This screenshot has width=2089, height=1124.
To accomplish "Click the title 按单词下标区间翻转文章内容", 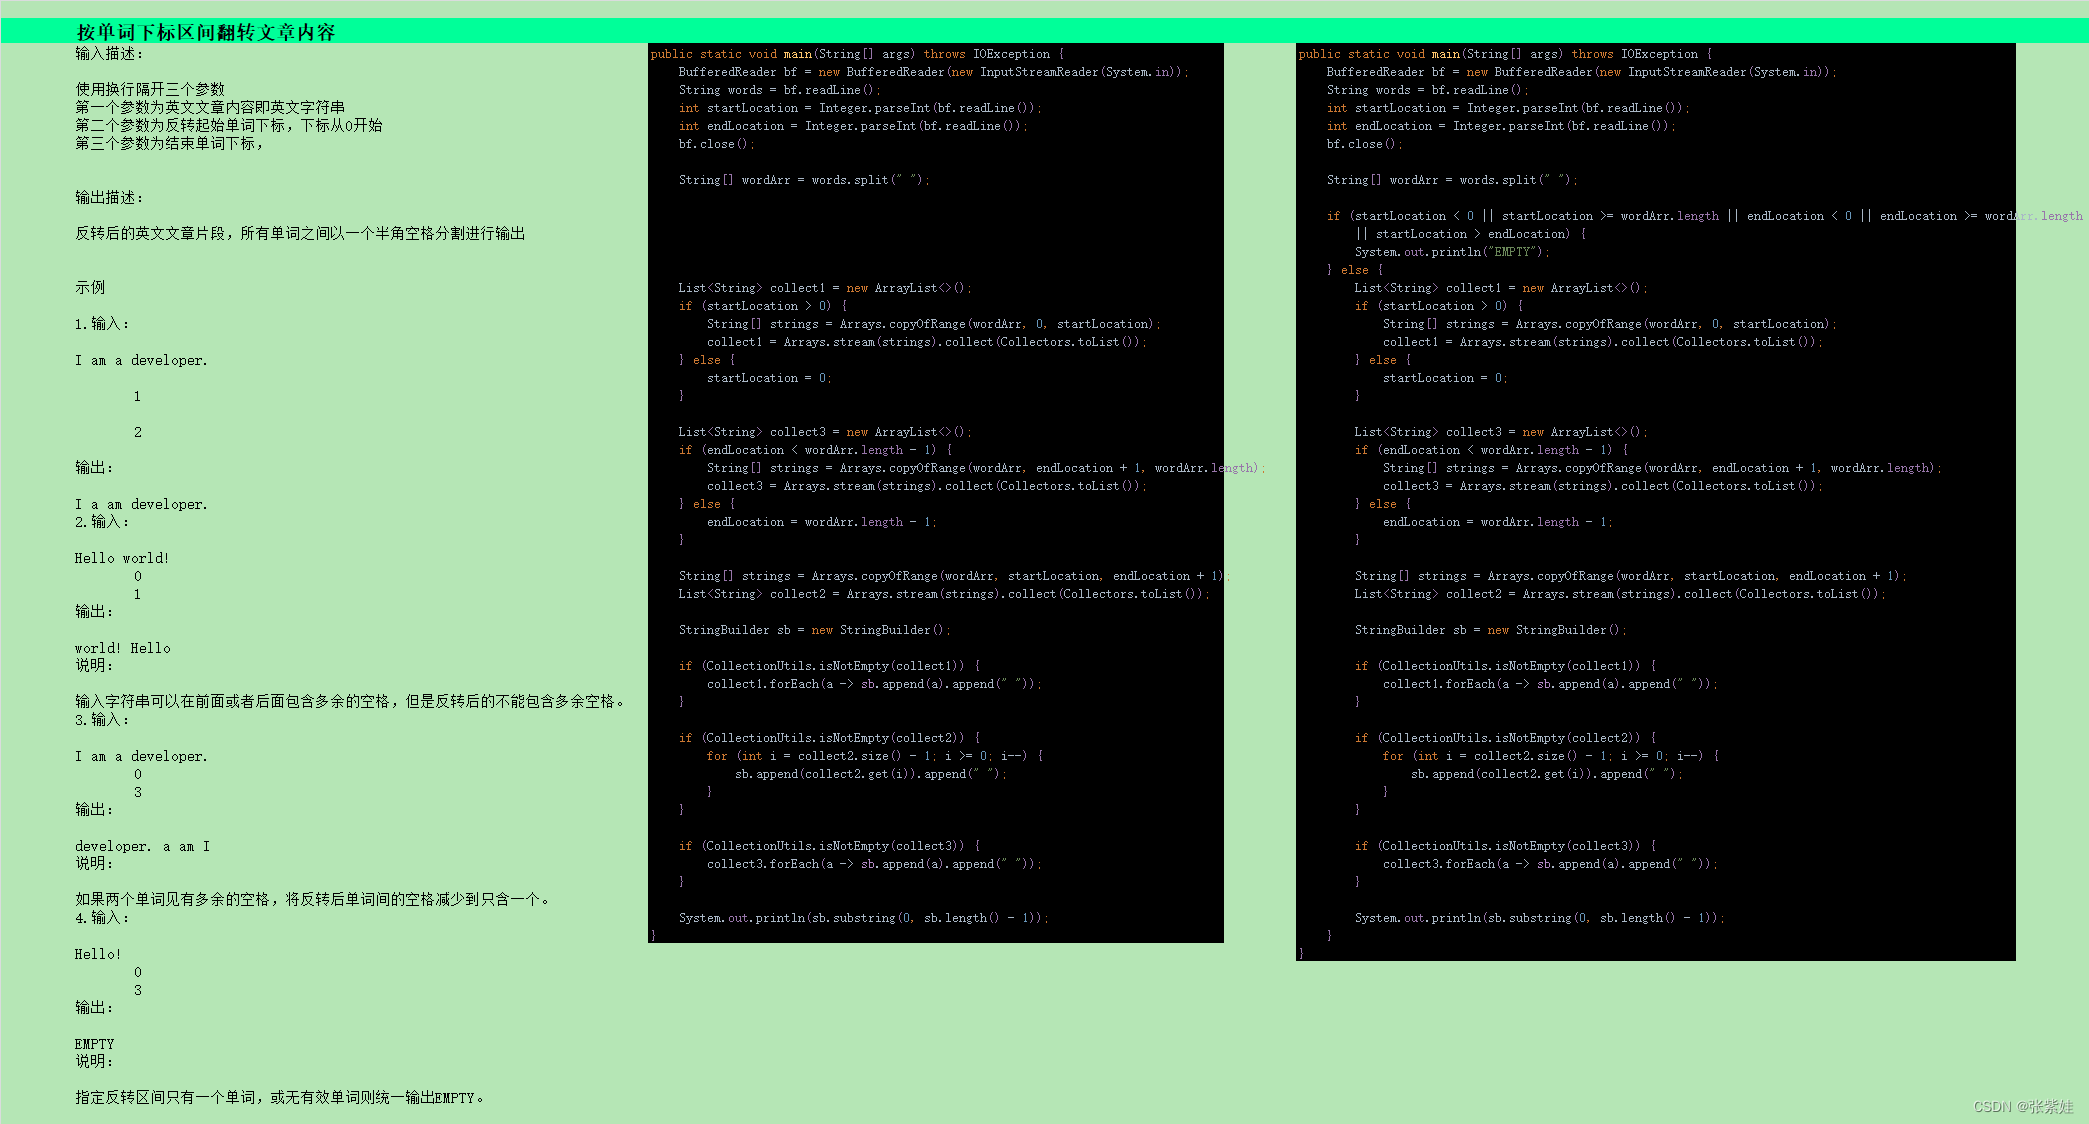I will pyautogui.click(x=205, y=32).
